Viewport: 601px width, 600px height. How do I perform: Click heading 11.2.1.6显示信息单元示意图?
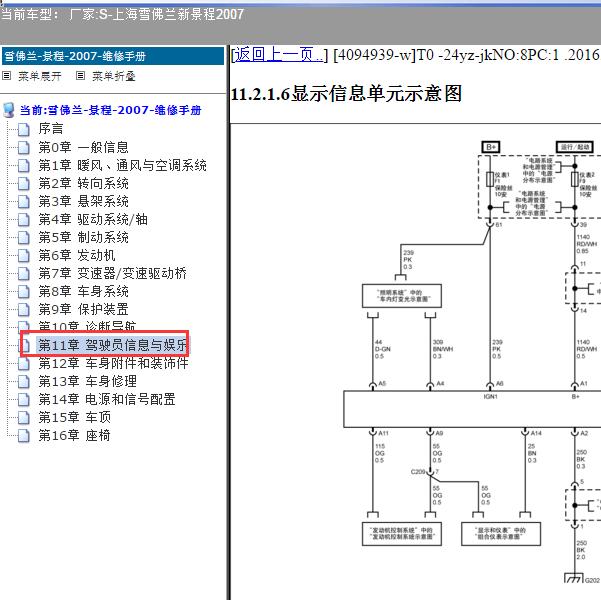[x=346, y=94]
